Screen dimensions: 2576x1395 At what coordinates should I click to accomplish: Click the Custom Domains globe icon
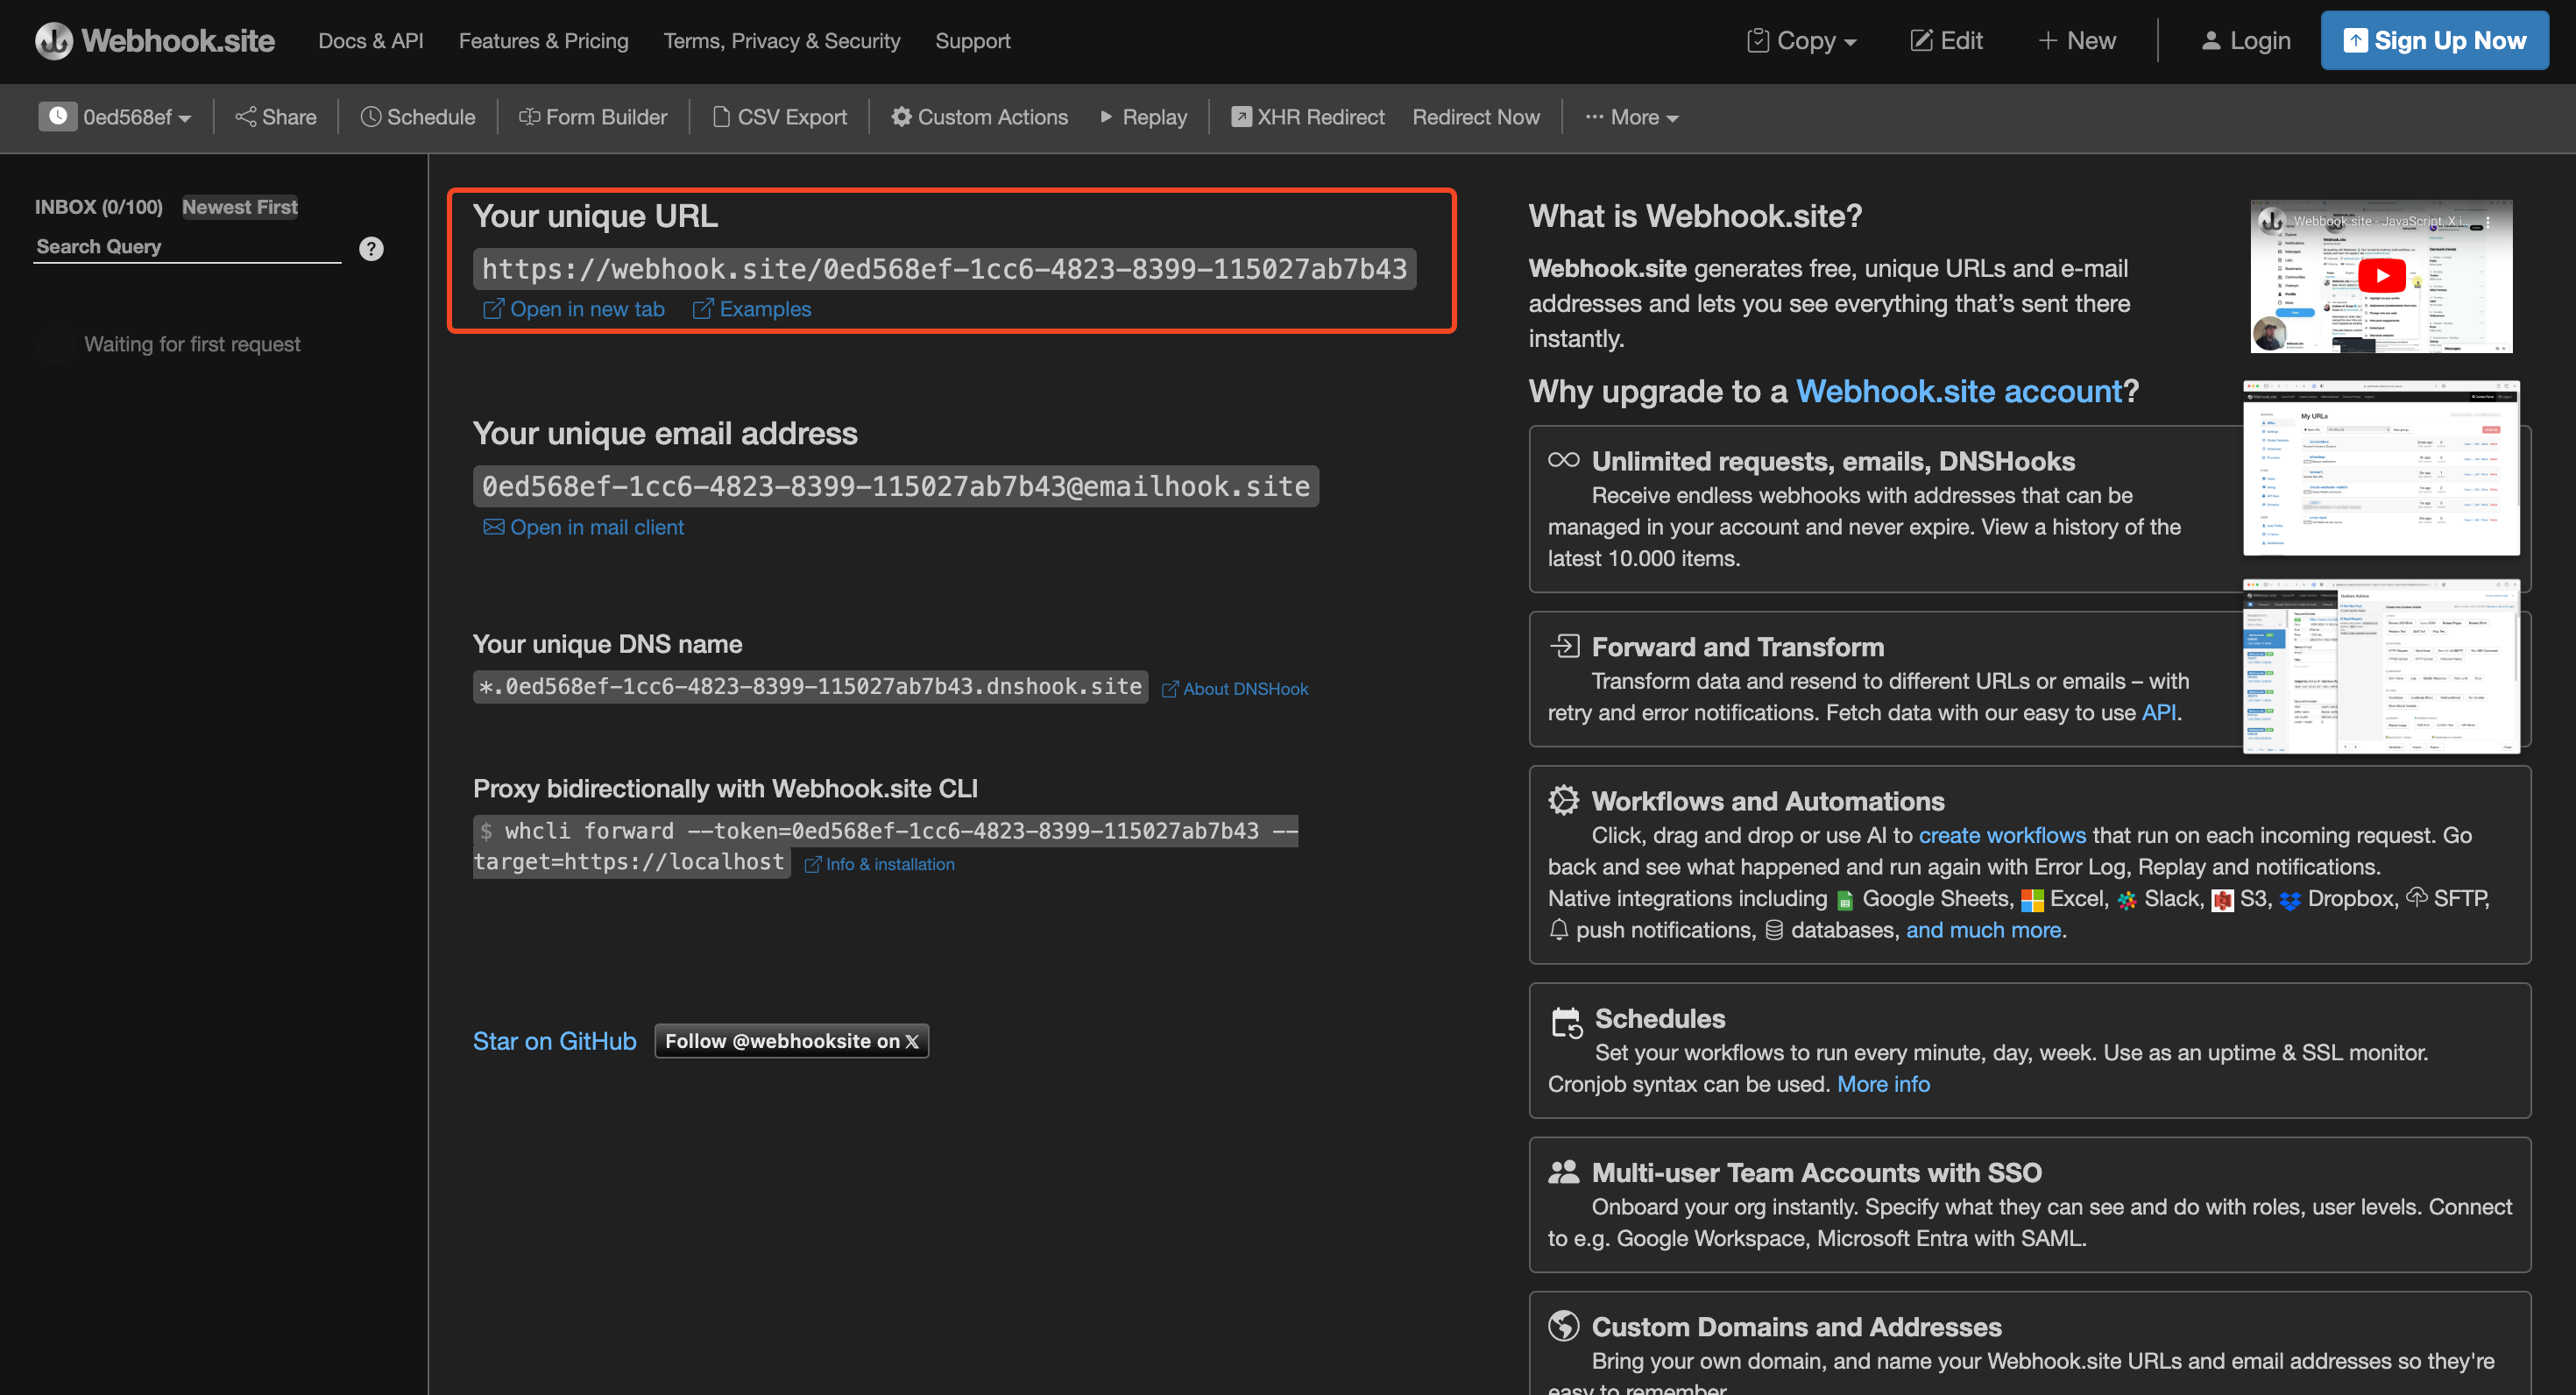coord(1563,1326)
